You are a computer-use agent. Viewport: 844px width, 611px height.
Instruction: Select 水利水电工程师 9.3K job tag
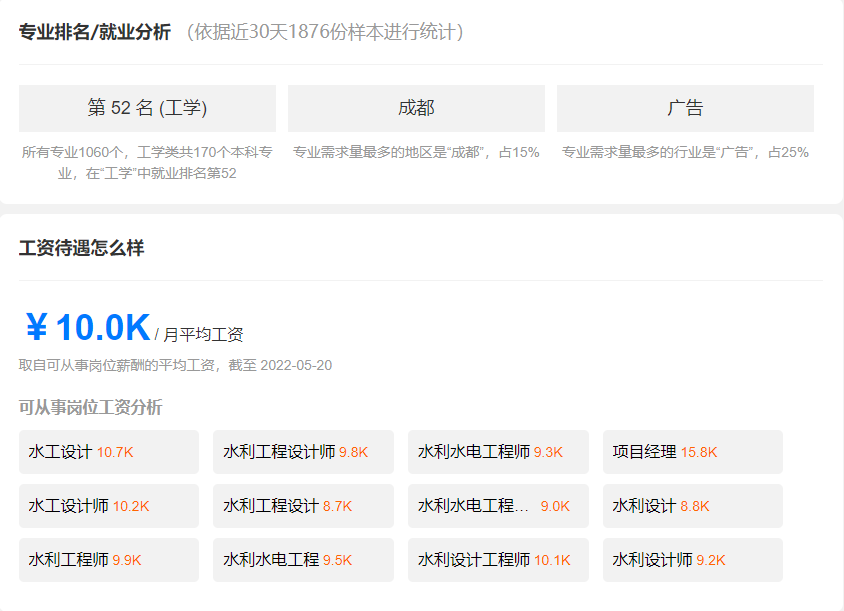click(x=498, y=452)
